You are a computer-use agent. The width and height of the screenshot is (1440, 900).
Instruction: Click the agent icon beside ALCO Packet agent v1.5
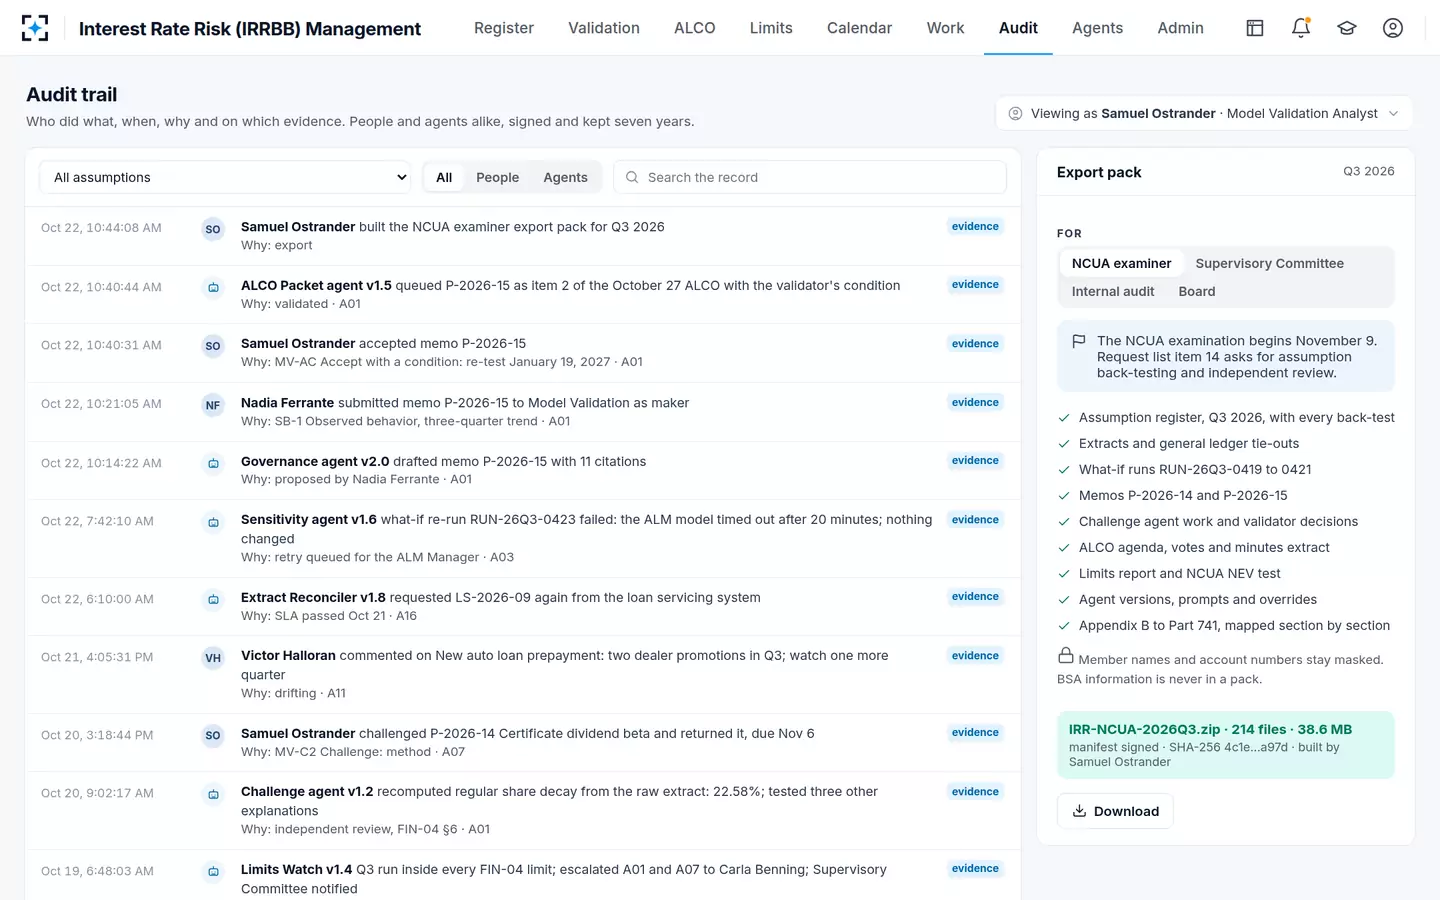coord(213,288)
